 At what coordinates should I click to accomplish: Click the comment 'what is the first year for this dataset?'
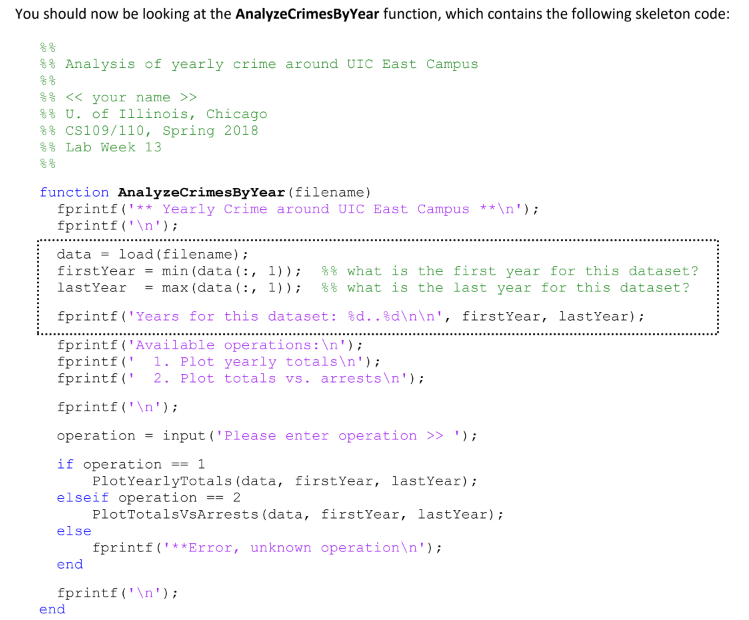510,271
